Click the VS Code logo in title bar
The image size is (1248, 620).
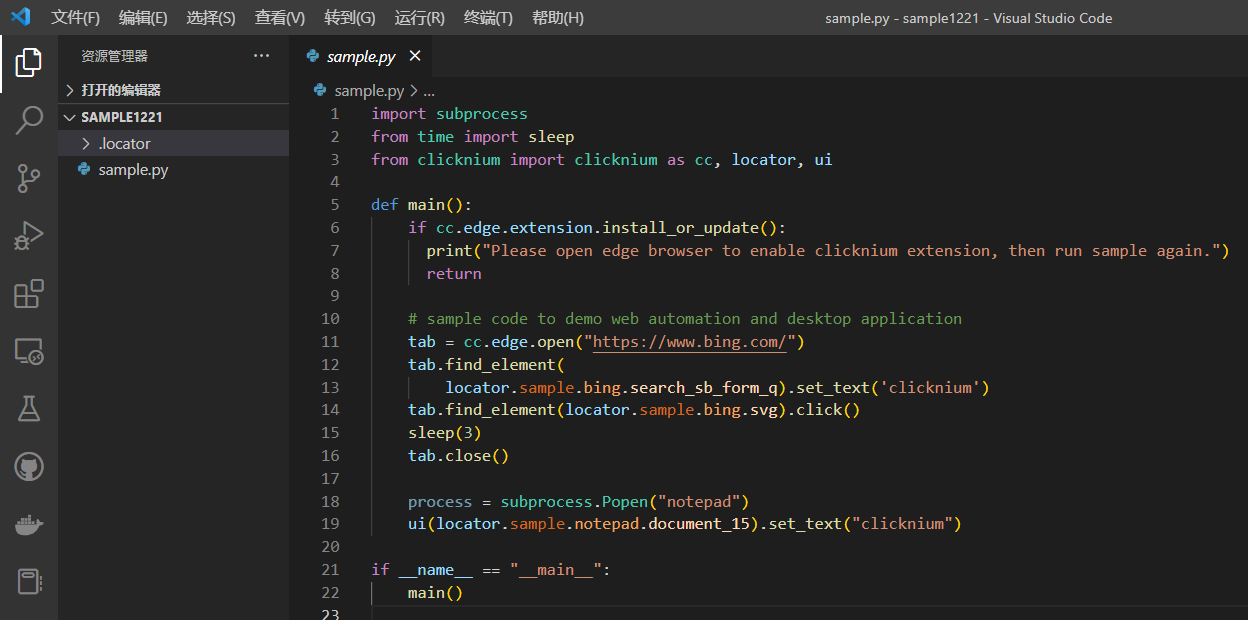pos(20,17)
